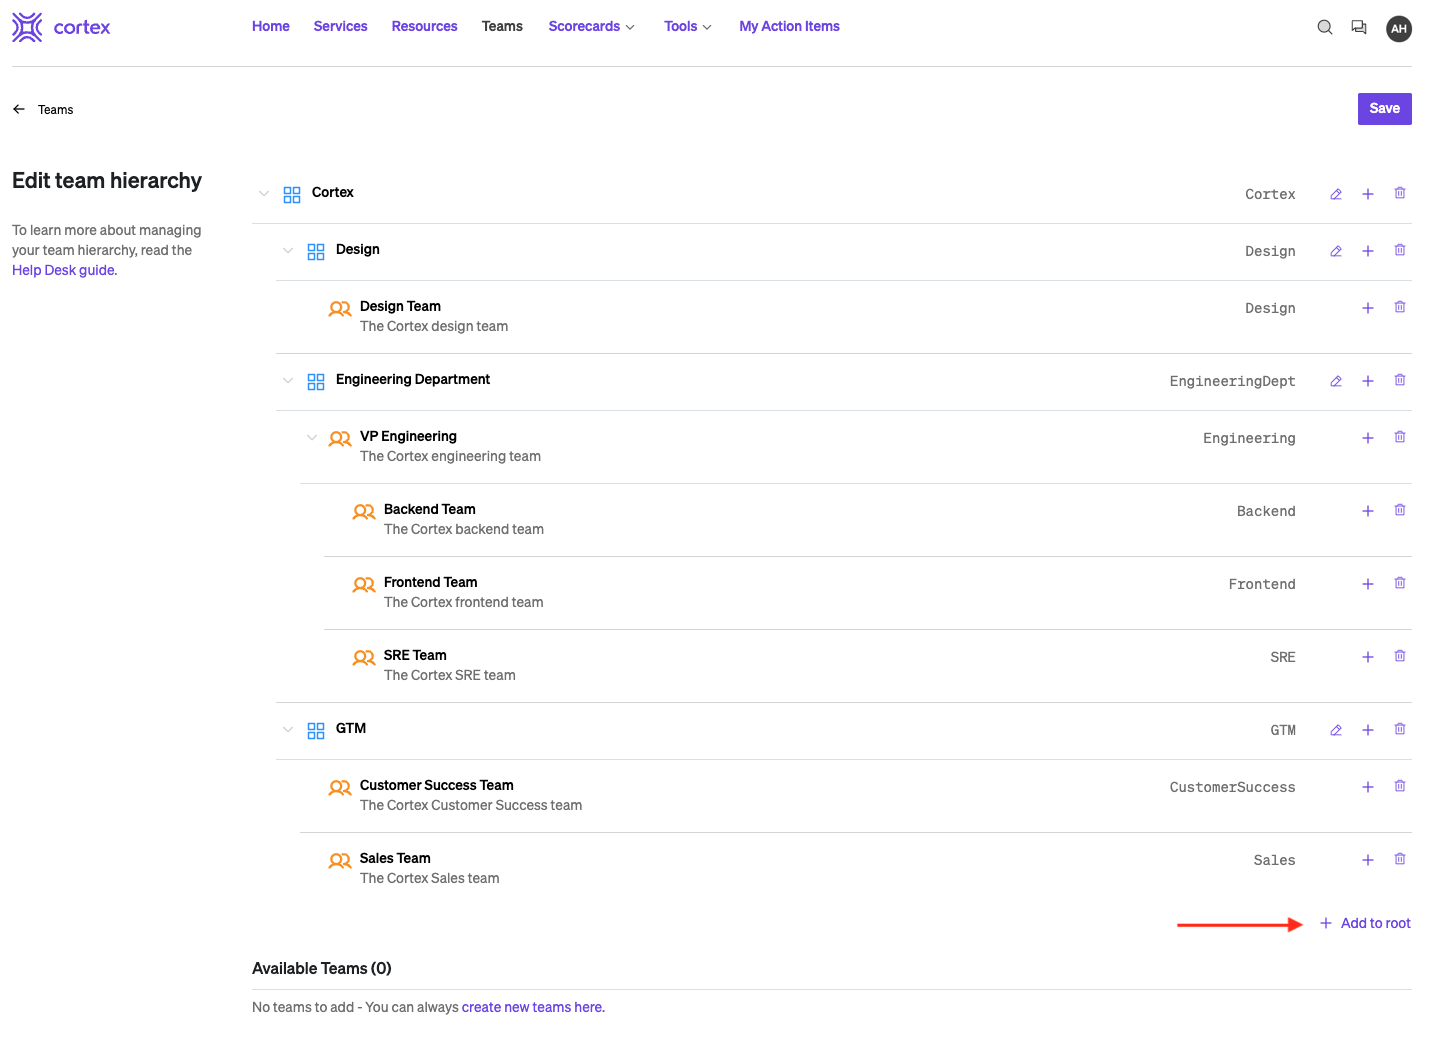1448x1047 pixels.
Task: Click the CustomerSuccess tag text
Action: click(x=1232, y=787)
